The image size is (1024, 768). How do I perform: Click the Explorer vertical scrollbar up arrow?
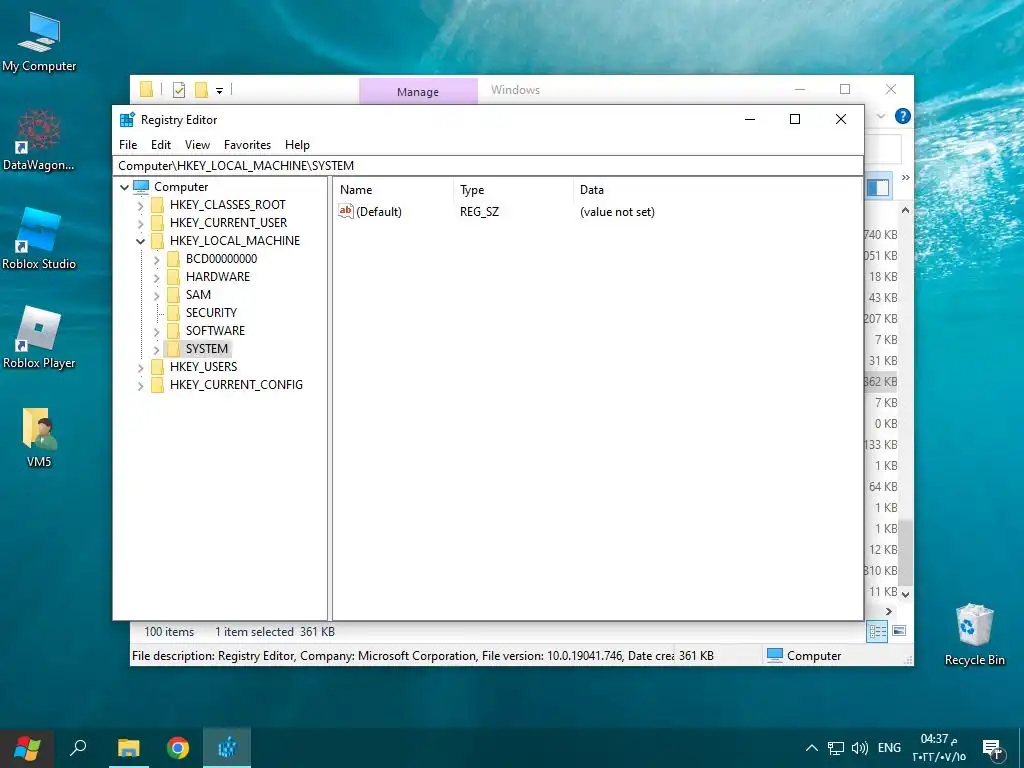(905, 210)
